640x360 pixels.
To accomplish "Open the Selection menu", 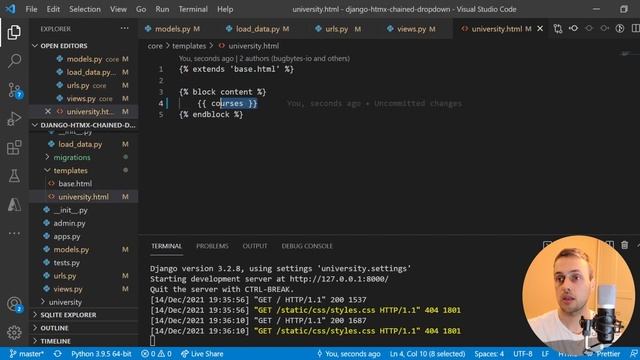I will point(84,9).
